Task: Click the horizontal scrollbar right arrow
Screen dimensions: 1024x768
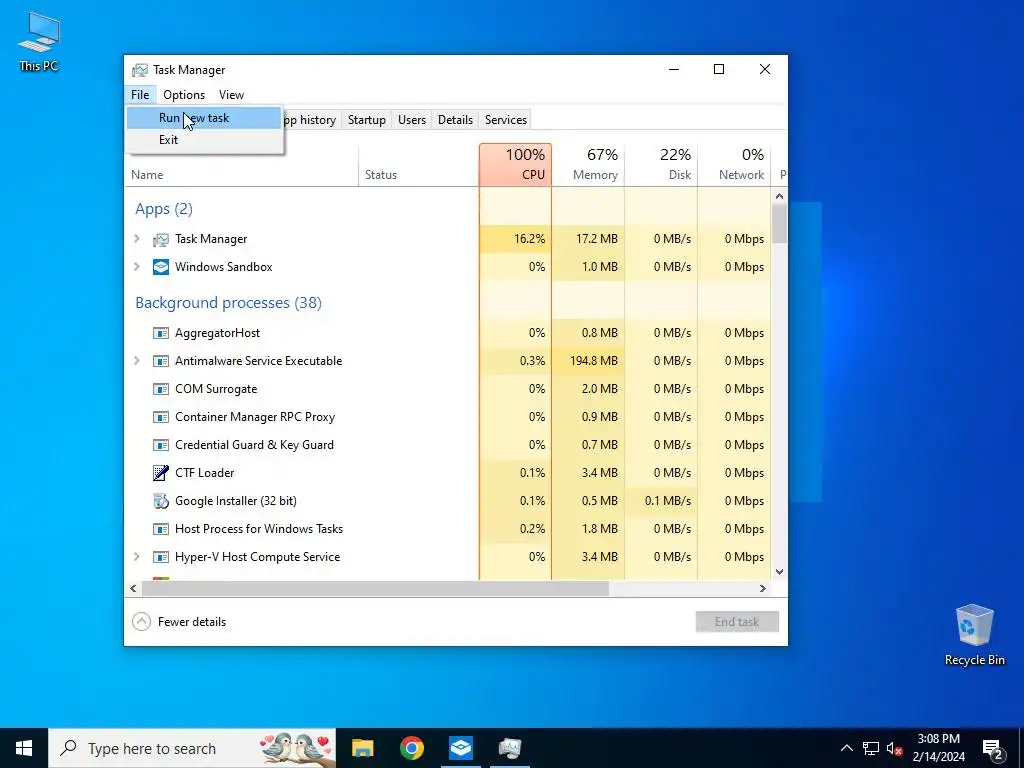Action: (x=762, y=588)
